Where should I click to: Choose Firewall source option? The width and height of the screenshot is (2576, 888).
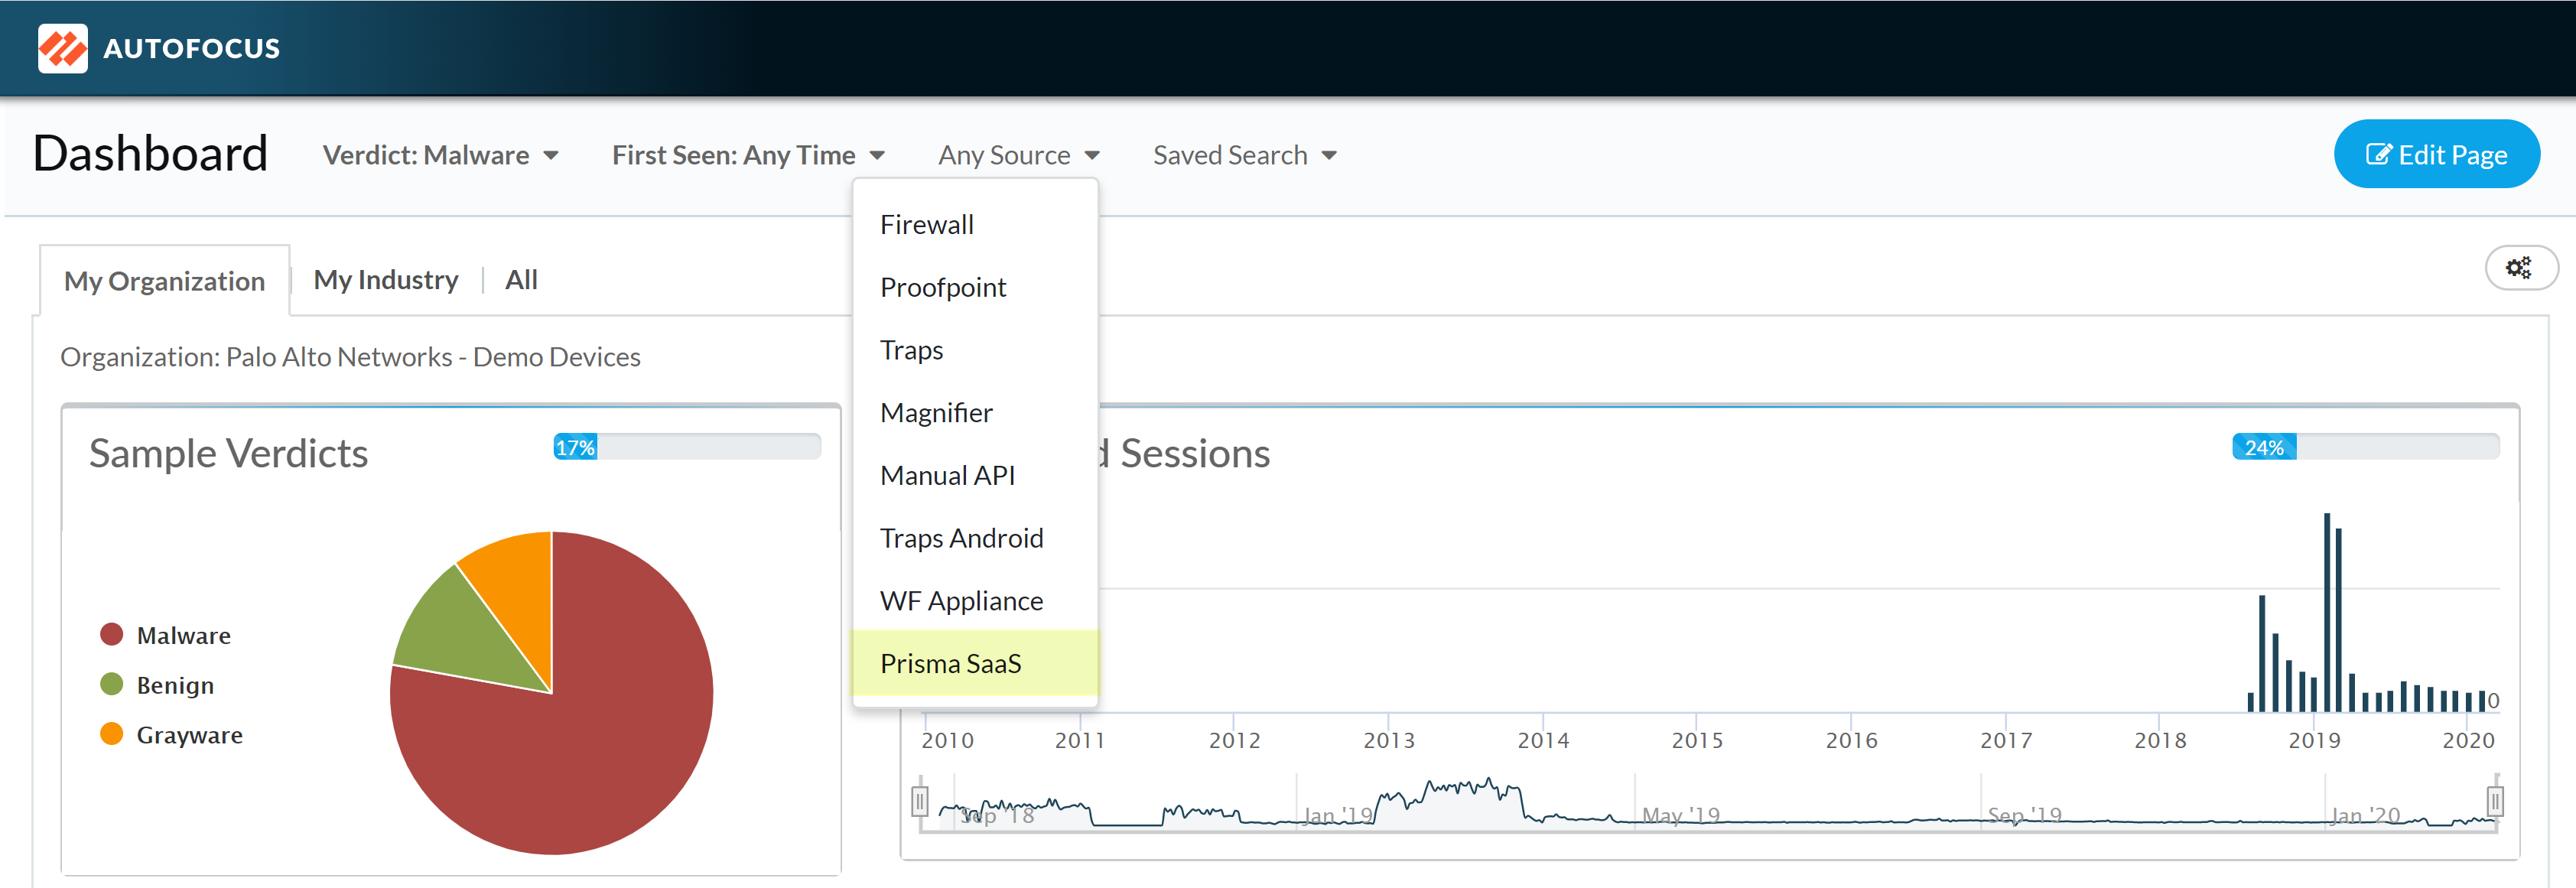[x=926, y=225]
